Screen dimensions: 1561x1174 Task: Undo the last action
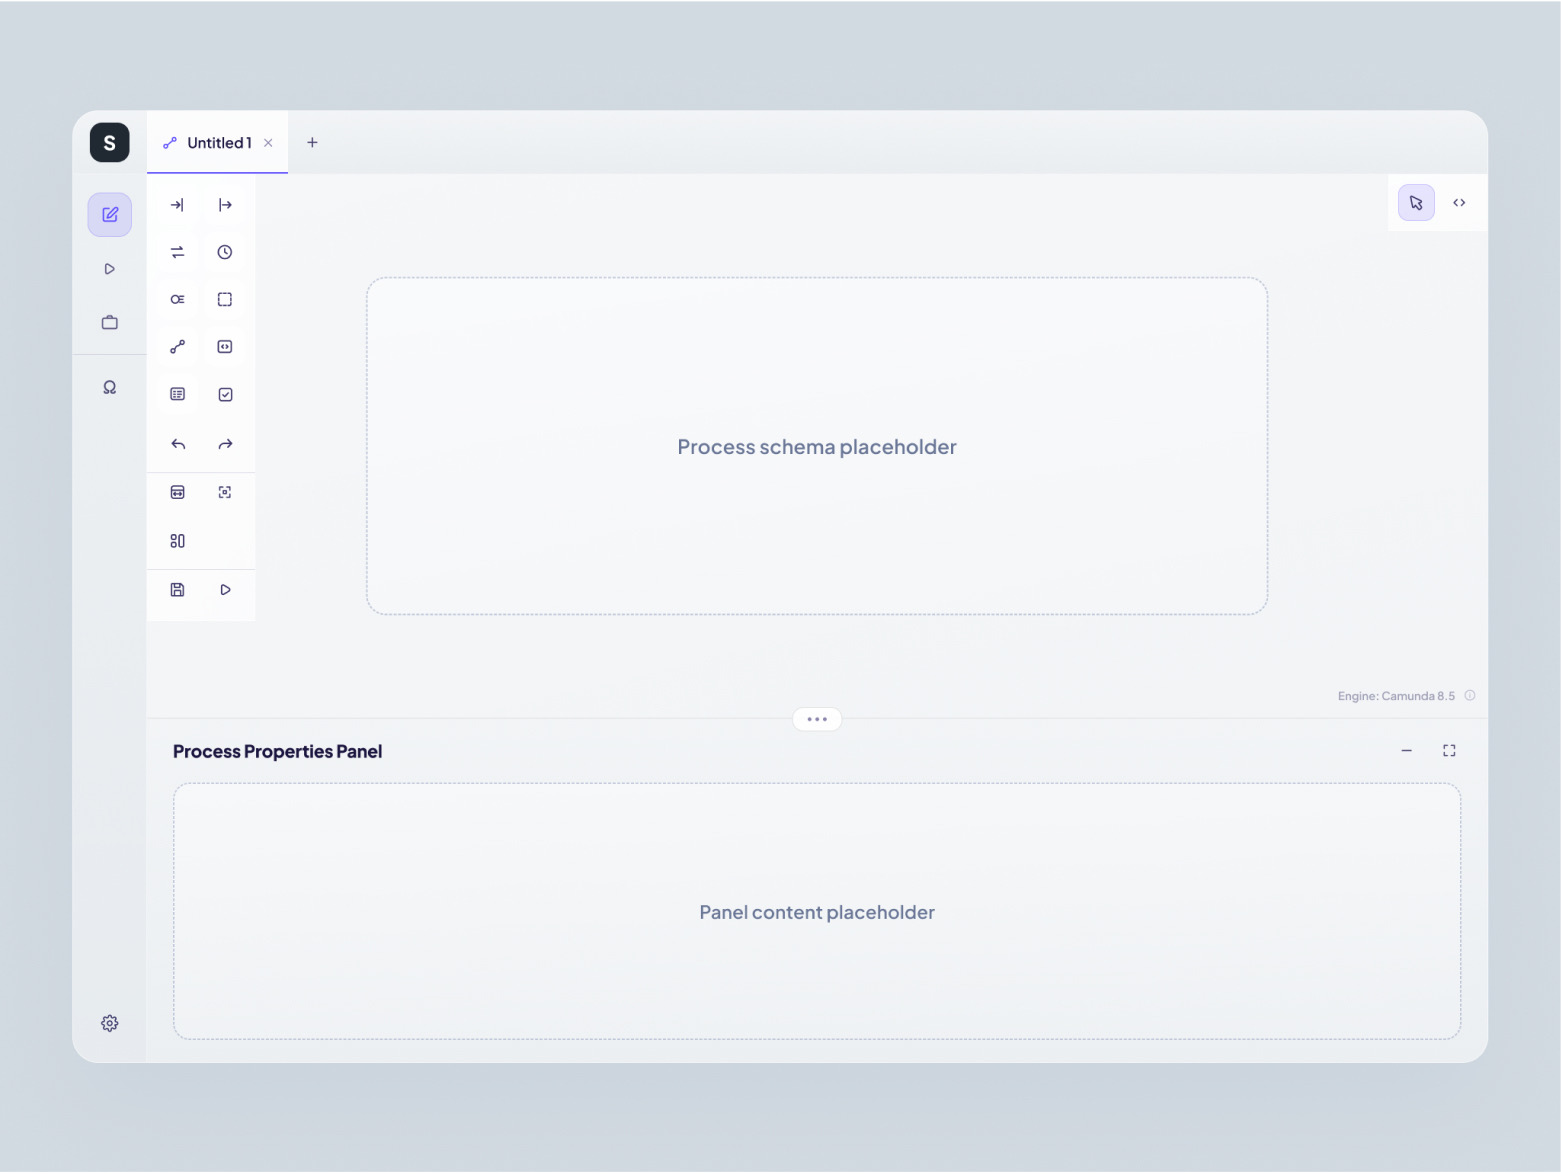(x=177, y=444)
